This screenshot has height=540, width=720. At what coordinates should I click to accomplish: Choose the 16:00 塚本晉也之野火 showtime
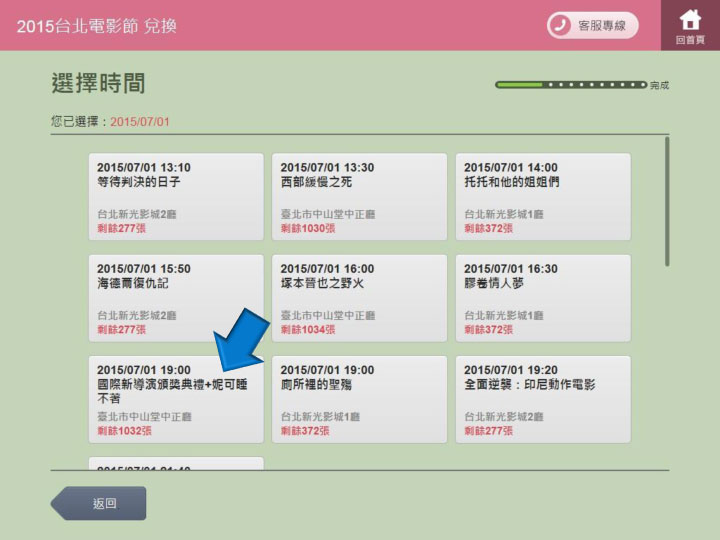tap(359, 298)
